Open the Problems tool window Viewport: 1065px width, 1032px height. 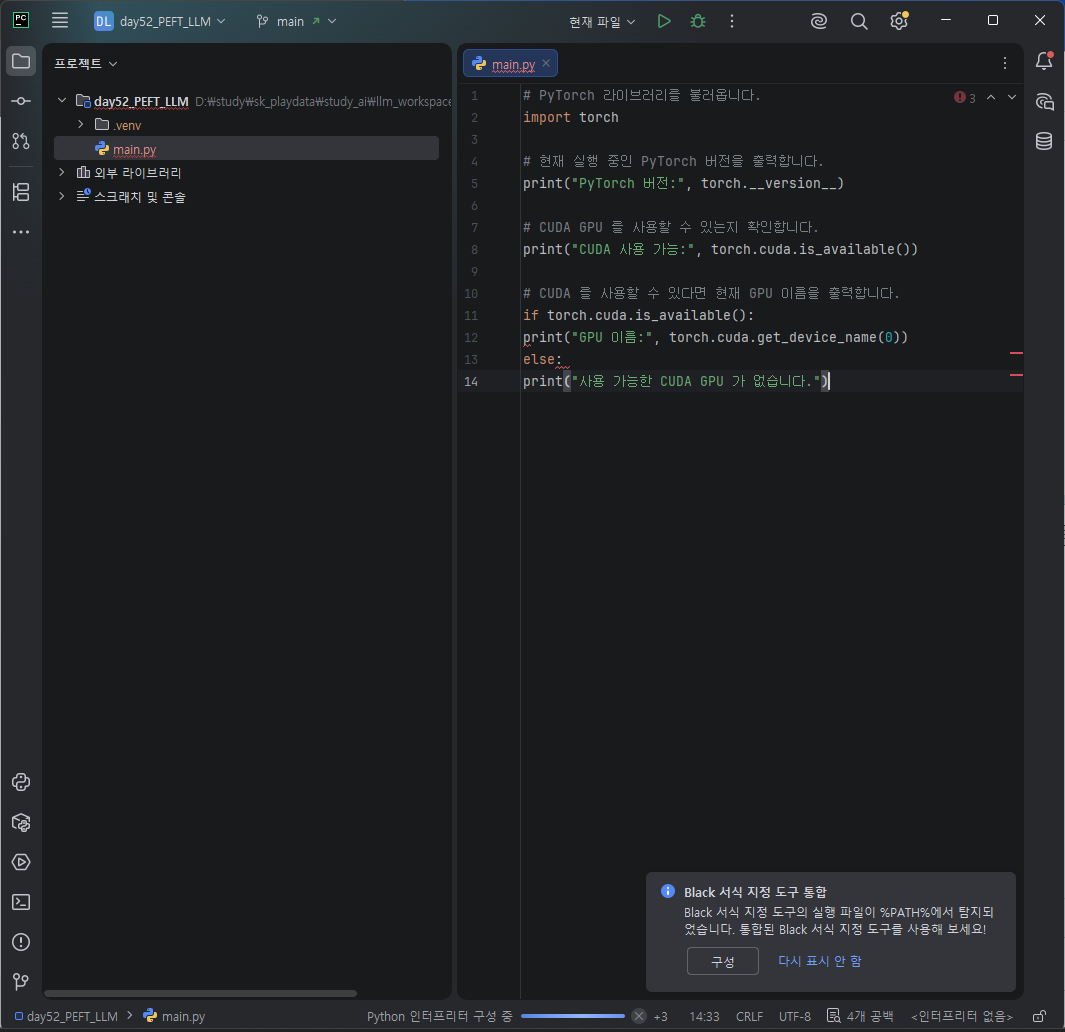click(21, 942)
